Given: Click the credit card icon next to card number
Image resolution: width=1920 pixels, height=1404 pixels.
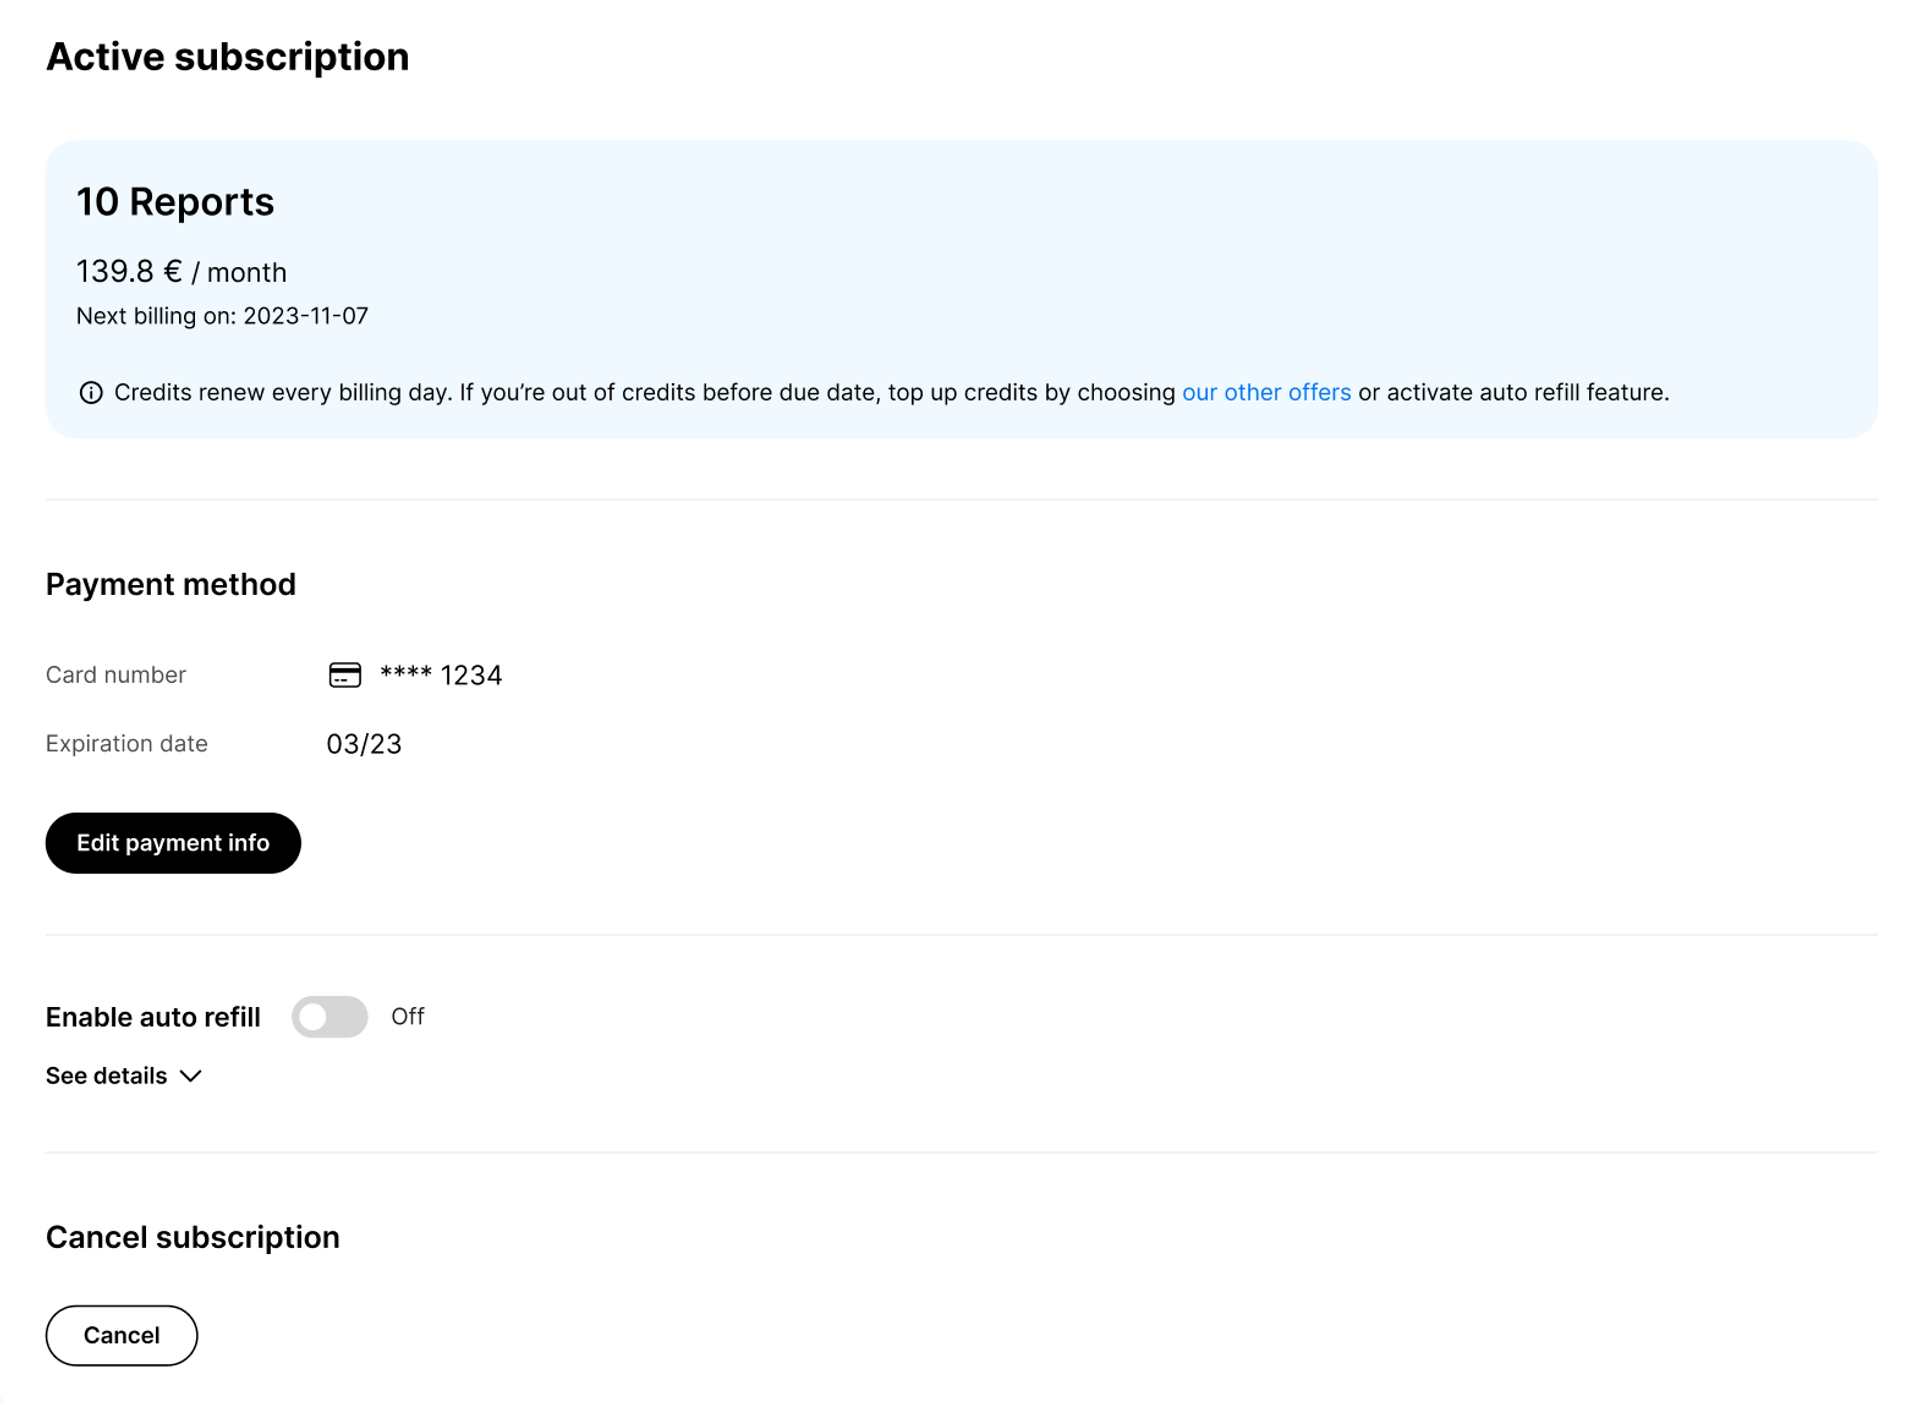Looking at the screenshot, I should pyautogui.click(x=343, y=675).
